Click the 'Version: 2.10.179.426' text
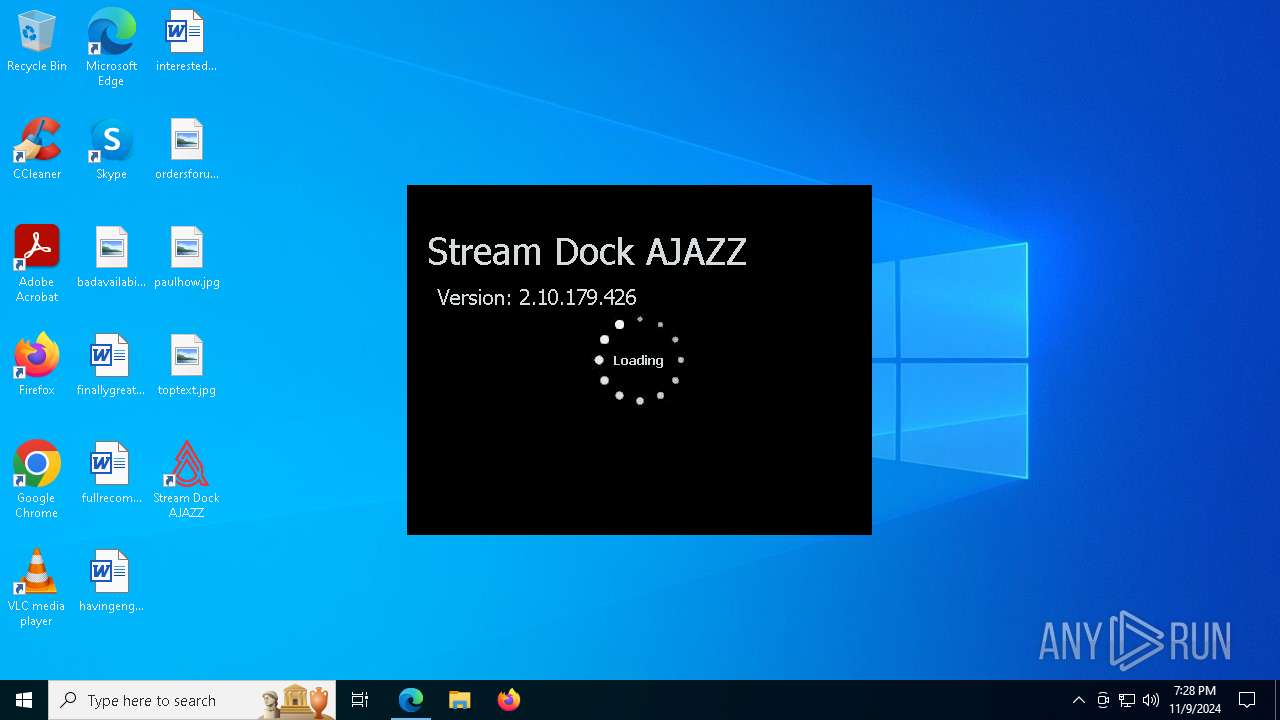This screenshot has width=1280, height=720. [537, 297]
